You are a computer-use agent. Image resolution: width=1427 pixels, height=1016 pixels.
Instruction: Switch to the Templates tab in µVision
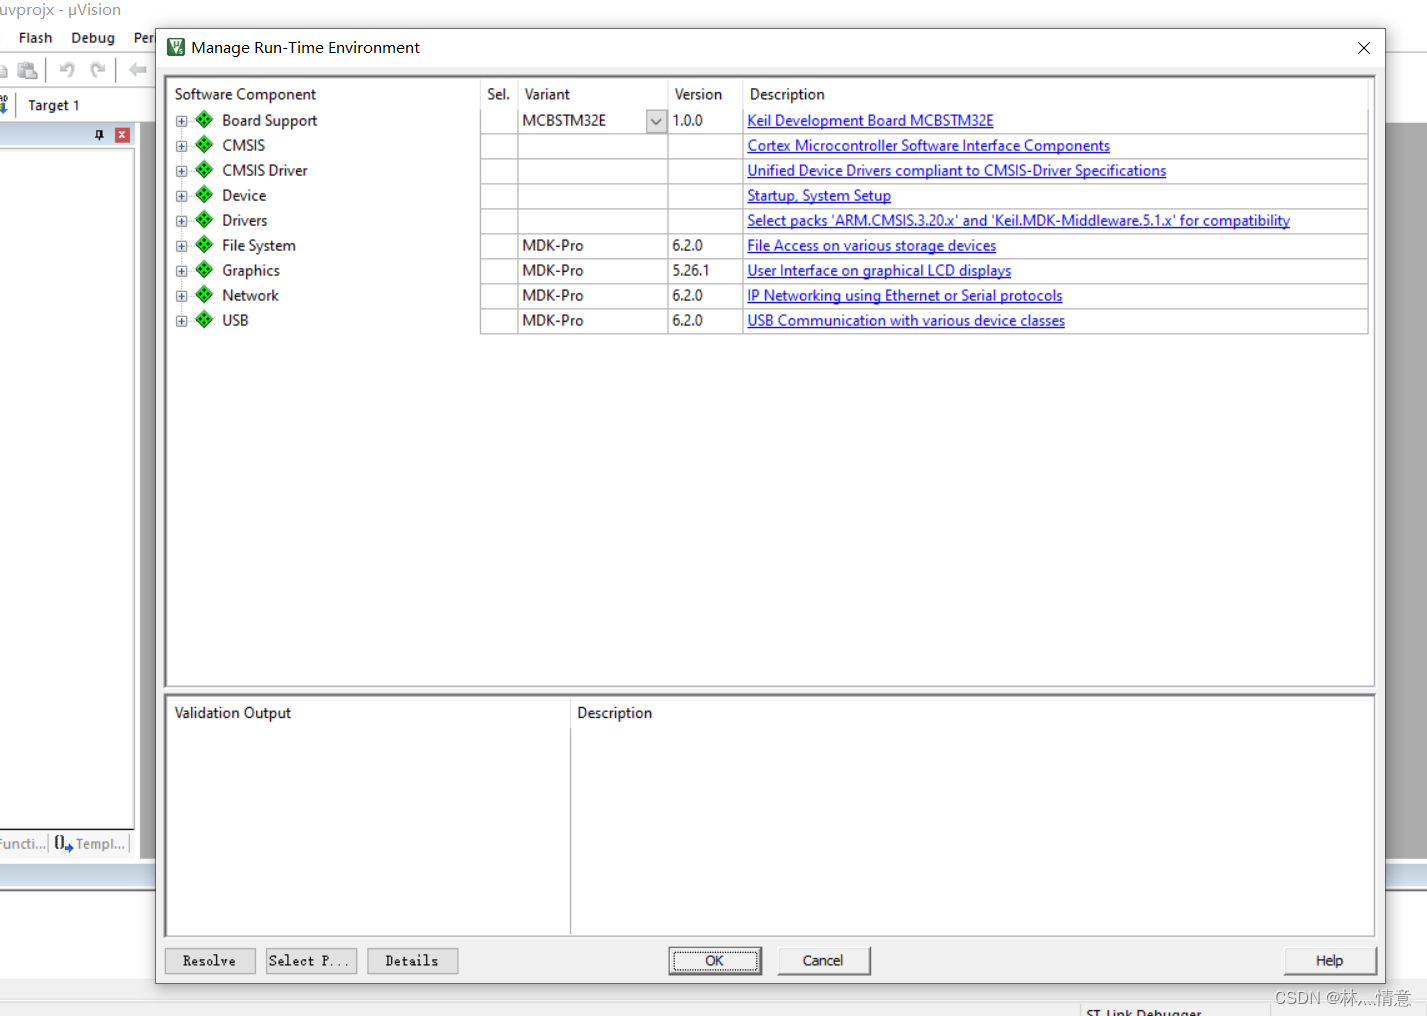pos(91,844)
